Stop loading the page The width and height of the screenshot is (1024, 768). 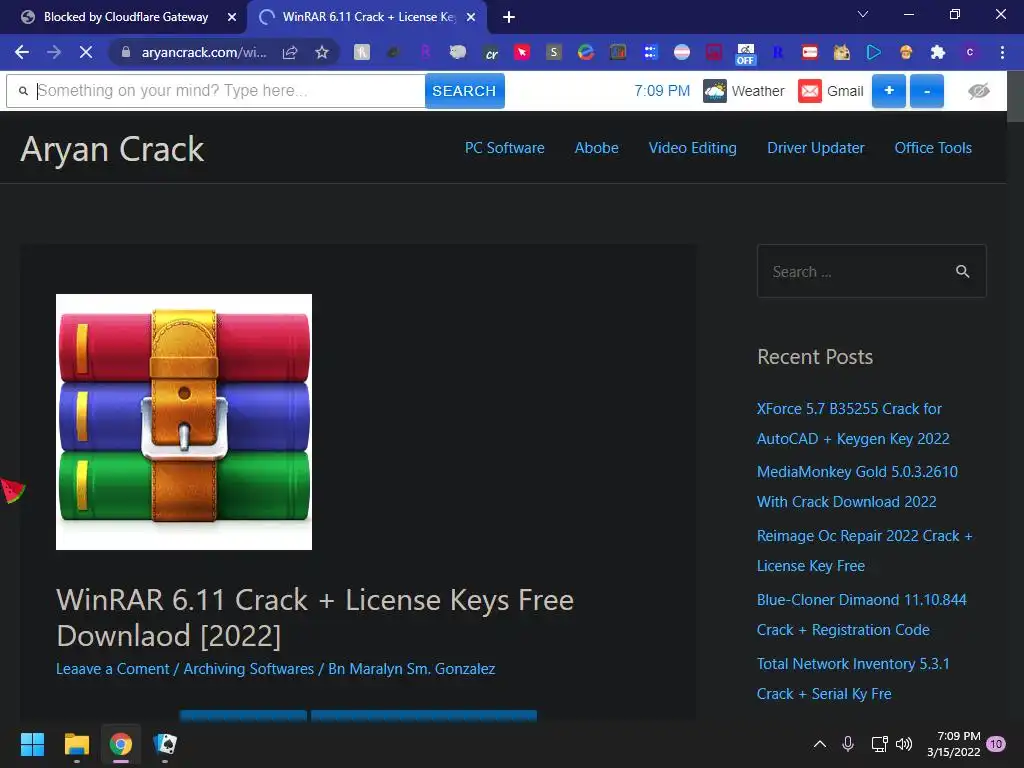(86, 52)
